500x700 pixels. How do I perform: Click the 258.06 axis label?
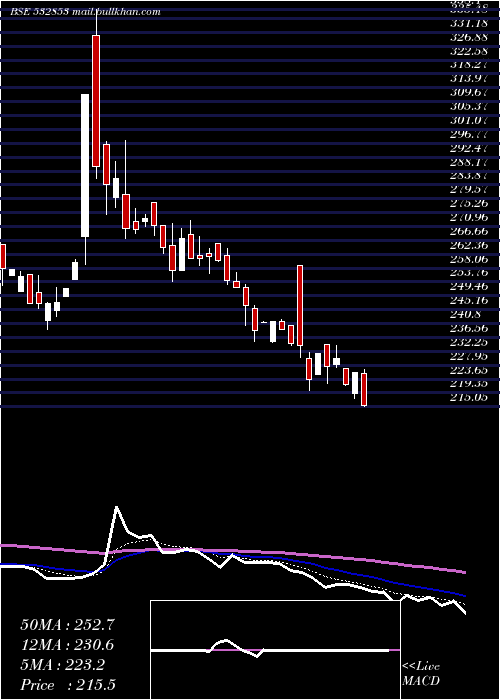470,259
